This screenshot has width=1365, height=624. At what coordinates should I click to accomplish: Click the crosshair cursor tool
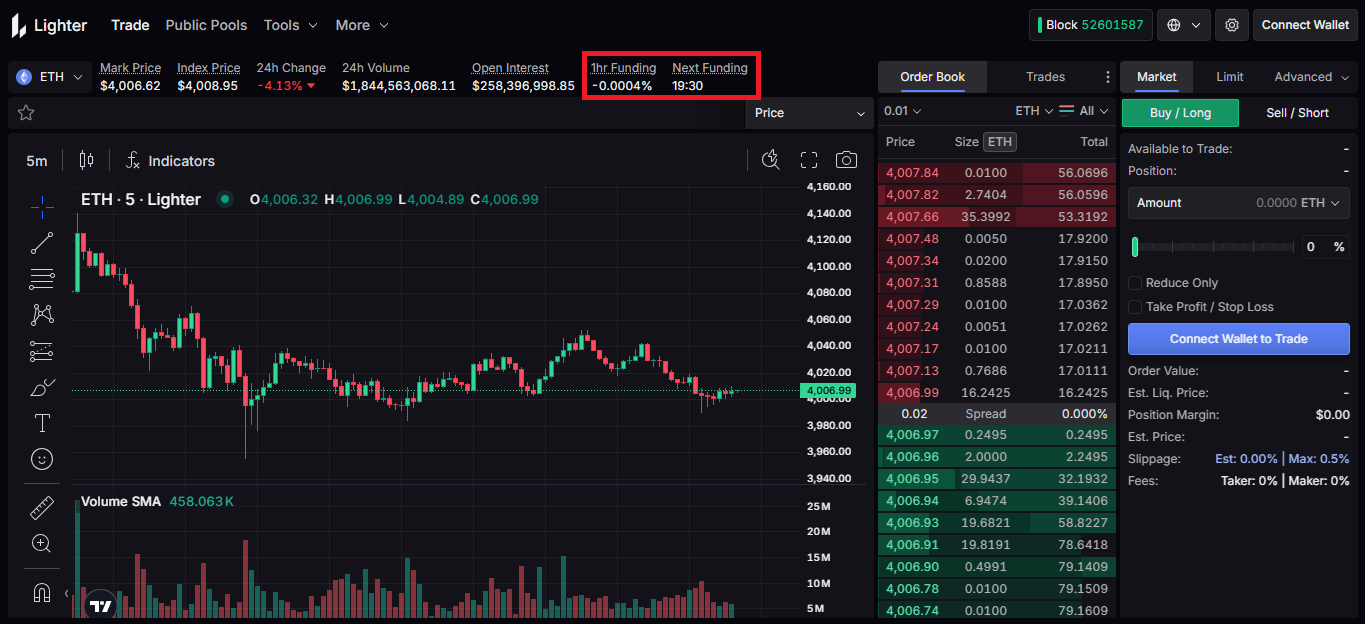coord(42,206)
